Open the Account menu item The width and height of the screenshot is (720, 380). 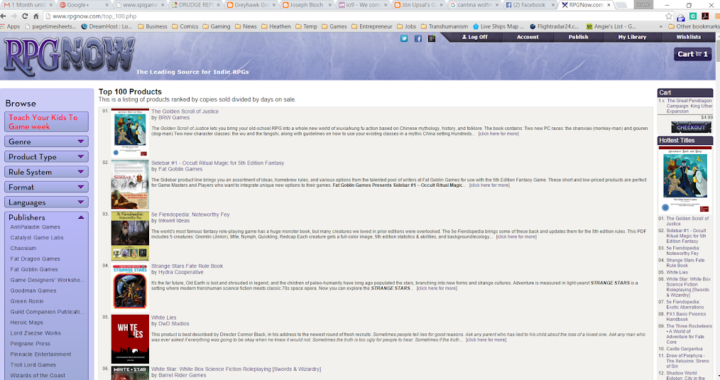(x=528, y=37)
